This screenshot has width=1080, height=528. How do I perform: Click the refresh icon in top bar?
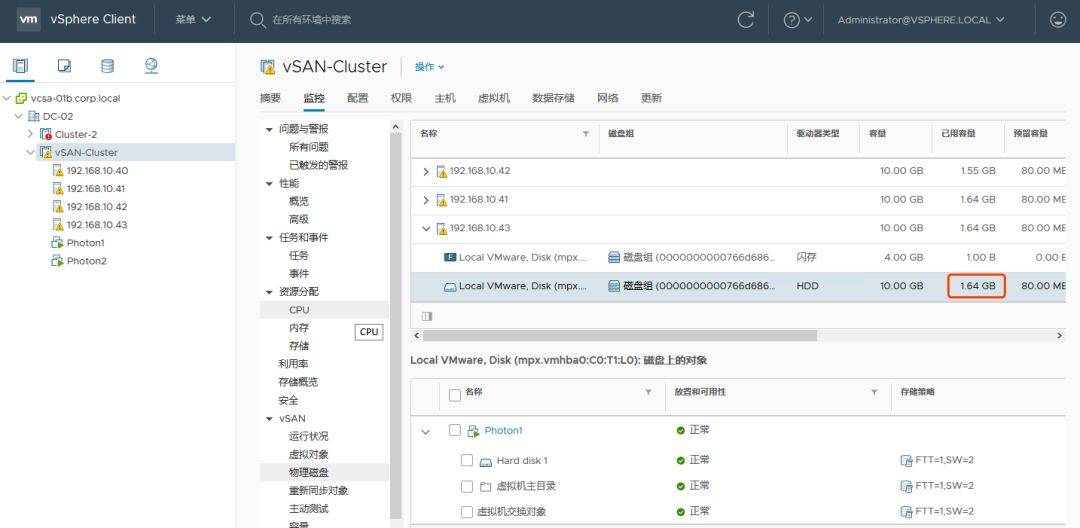coord(745,20)
